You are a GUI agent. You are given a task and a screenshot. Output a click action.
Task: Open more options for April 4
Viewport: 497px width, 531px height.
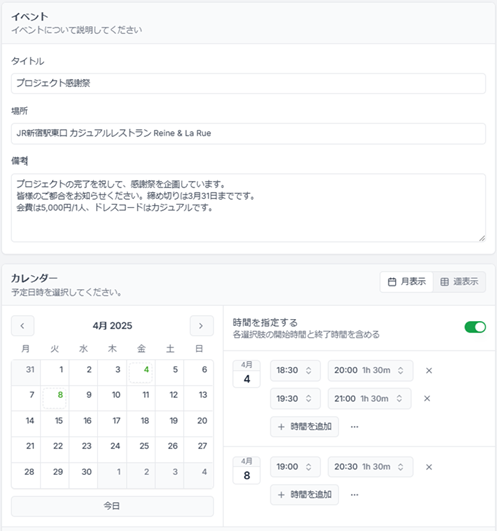click(x=354, y=427)
